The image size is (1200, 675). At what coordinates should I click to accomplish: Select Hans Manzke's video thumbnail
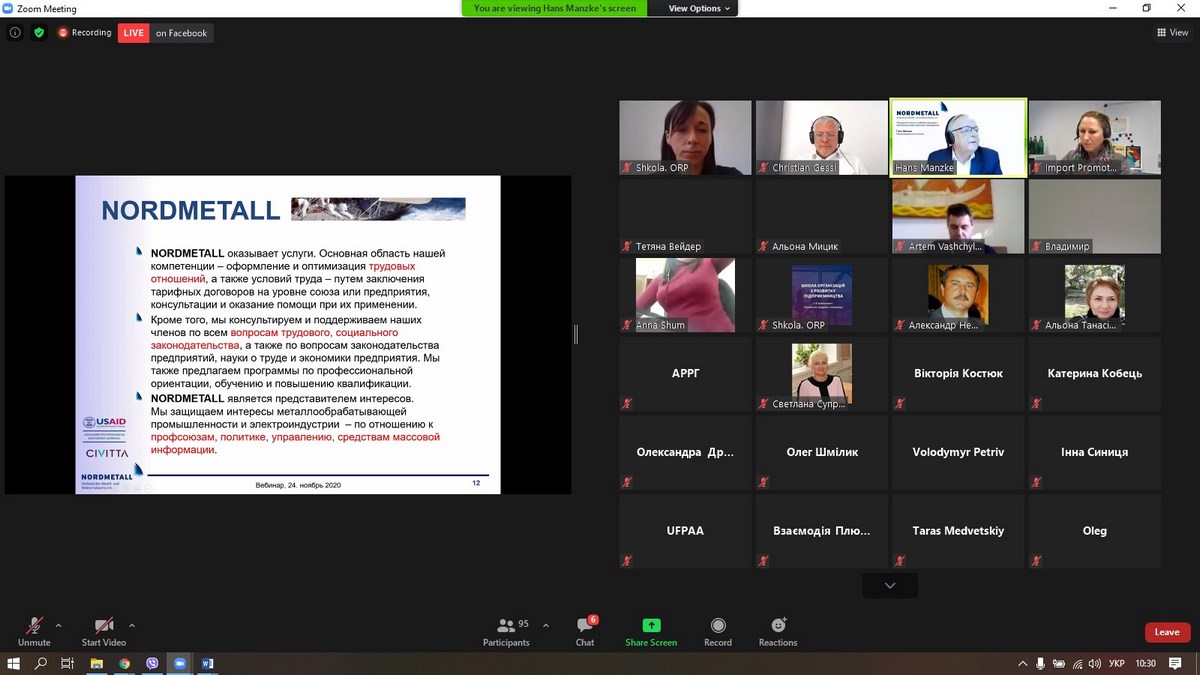958,137
